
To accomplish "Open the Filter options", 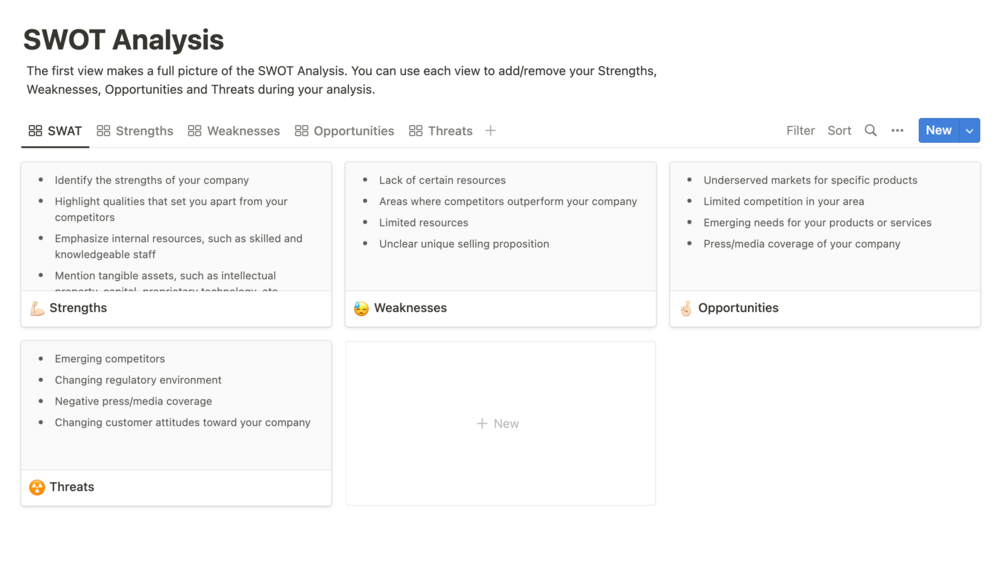I will (x=800, y=131).
